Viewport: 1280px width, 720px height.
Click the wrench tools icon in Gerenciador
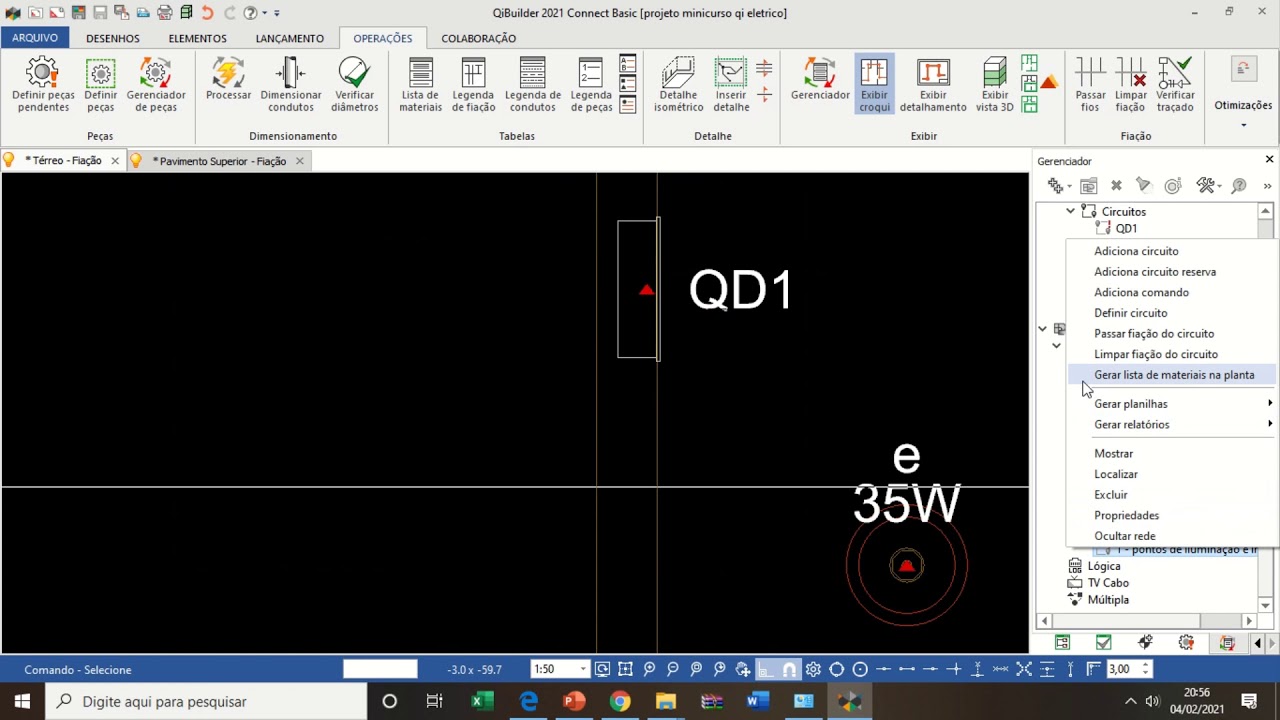(x=1205, y=186)
